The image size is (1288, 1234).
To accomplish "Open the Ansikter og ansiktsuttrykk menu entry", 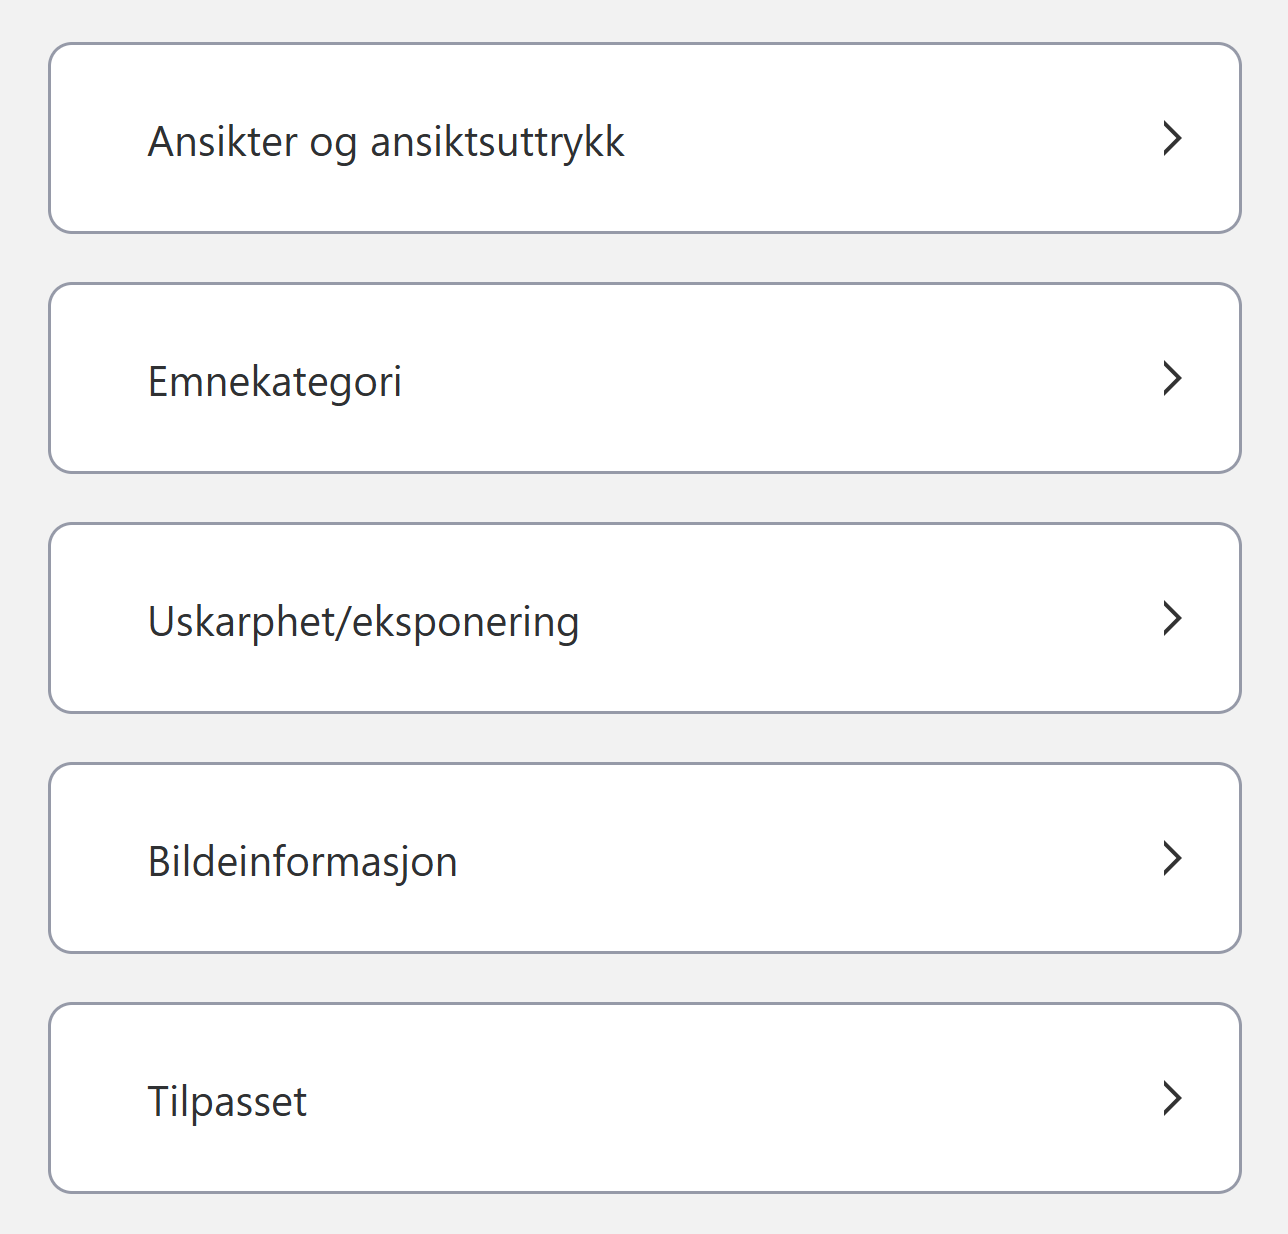I will coord(644,139).
